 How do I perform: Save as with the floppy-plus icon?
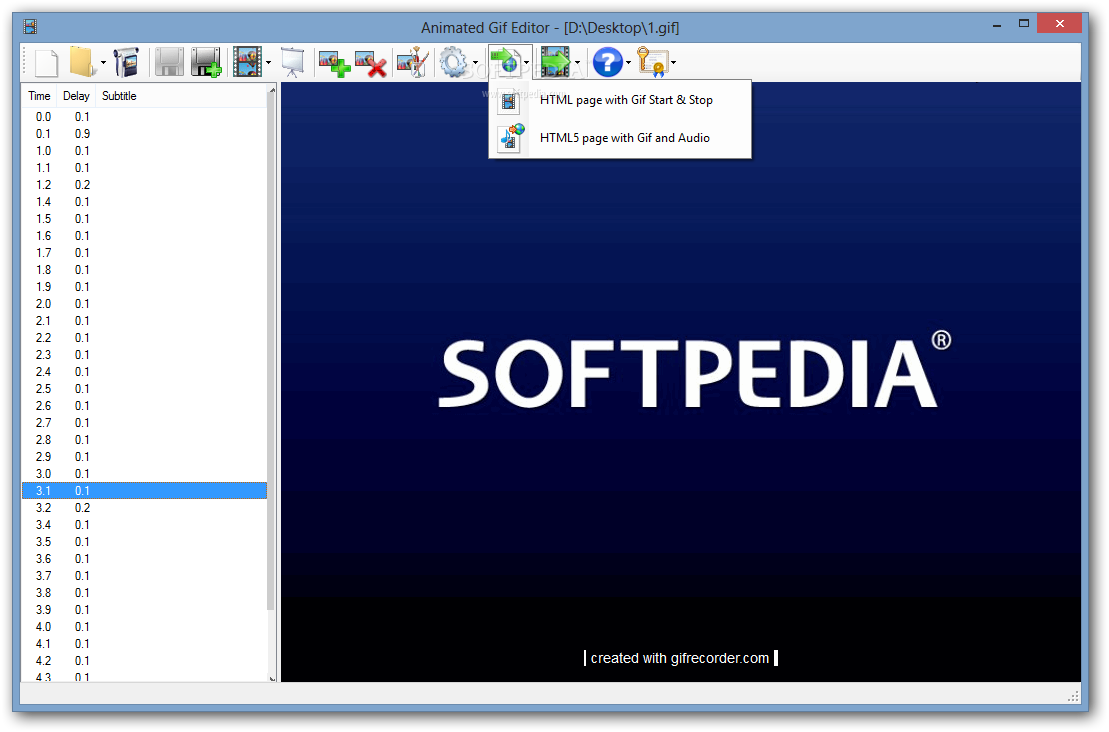[x=206, y=63]
